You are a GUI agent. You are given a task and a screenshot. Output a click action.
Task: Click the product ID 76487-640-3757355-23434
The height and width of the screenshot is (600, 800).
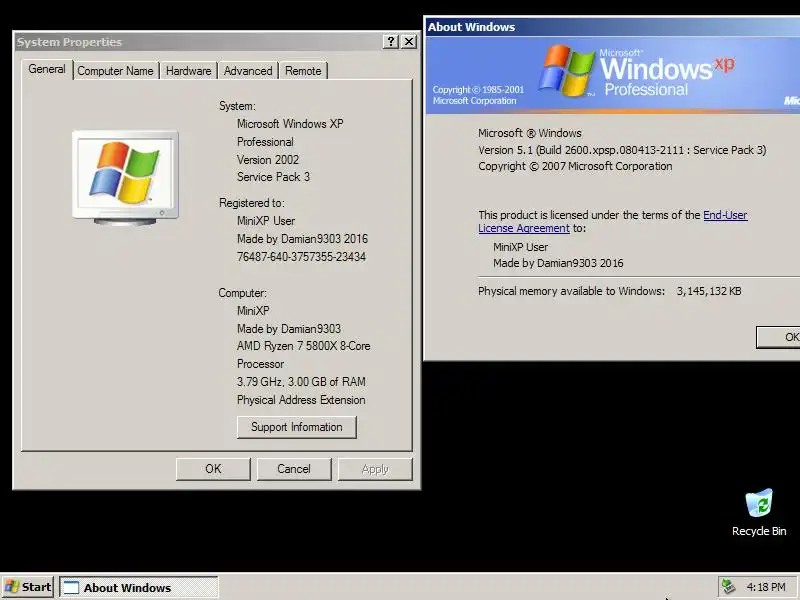click(x=301, y=257)
